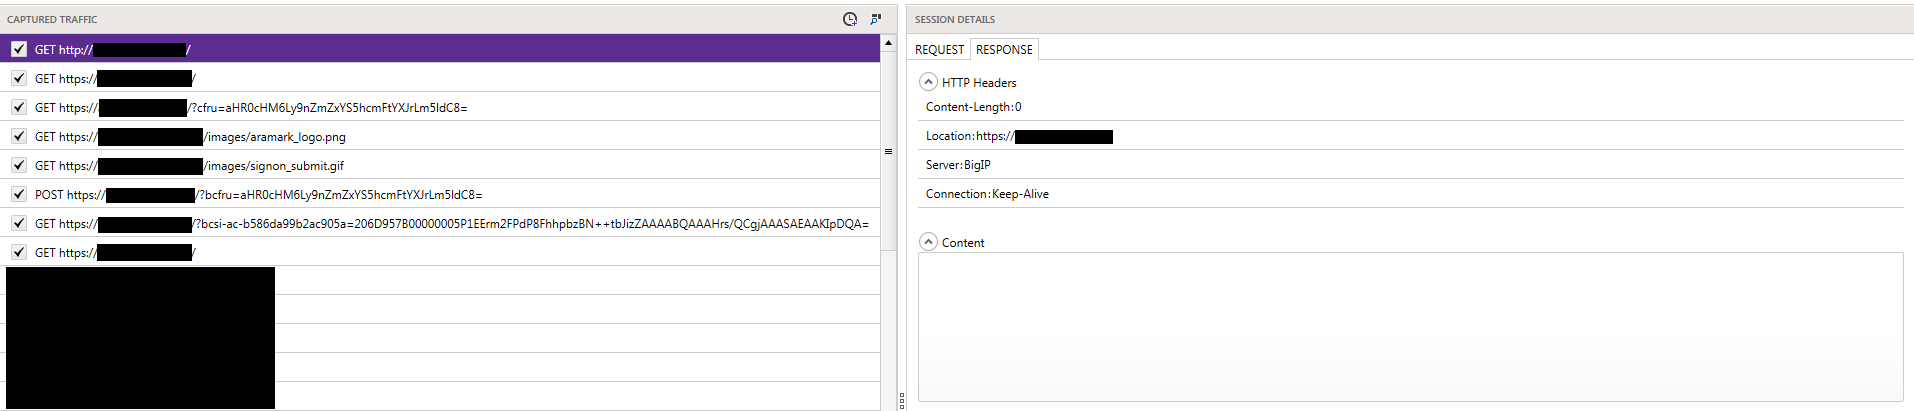Switch to the REQUEST tab
1914x411 pixels.
click(939, 50)
